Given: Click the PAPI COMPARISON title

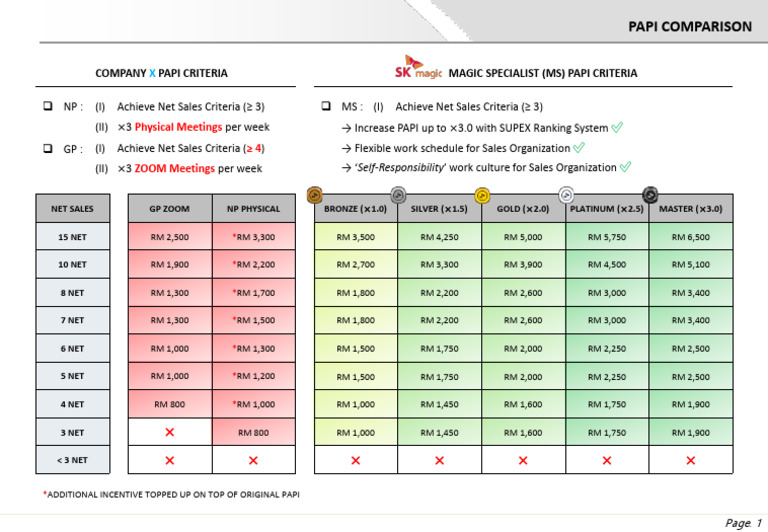Looking at the screenshot, I should pos(690,26).
